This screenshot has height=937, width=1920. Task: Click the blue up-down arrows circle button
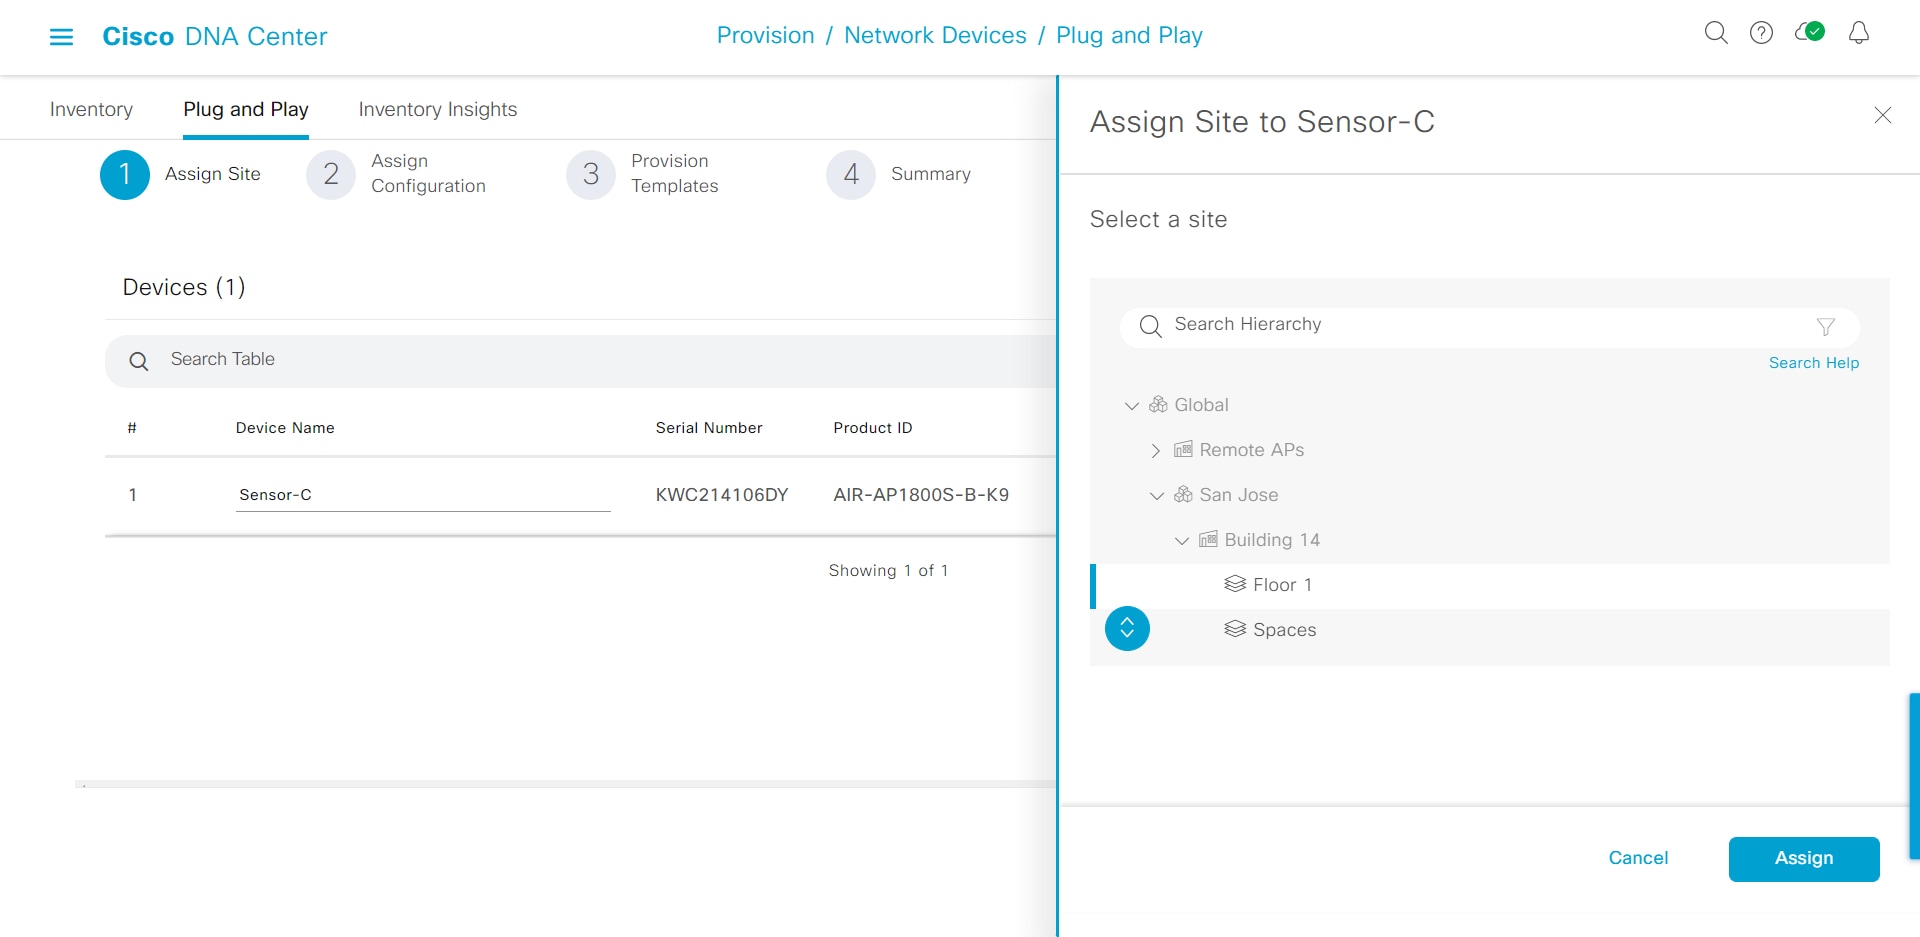1127,628
